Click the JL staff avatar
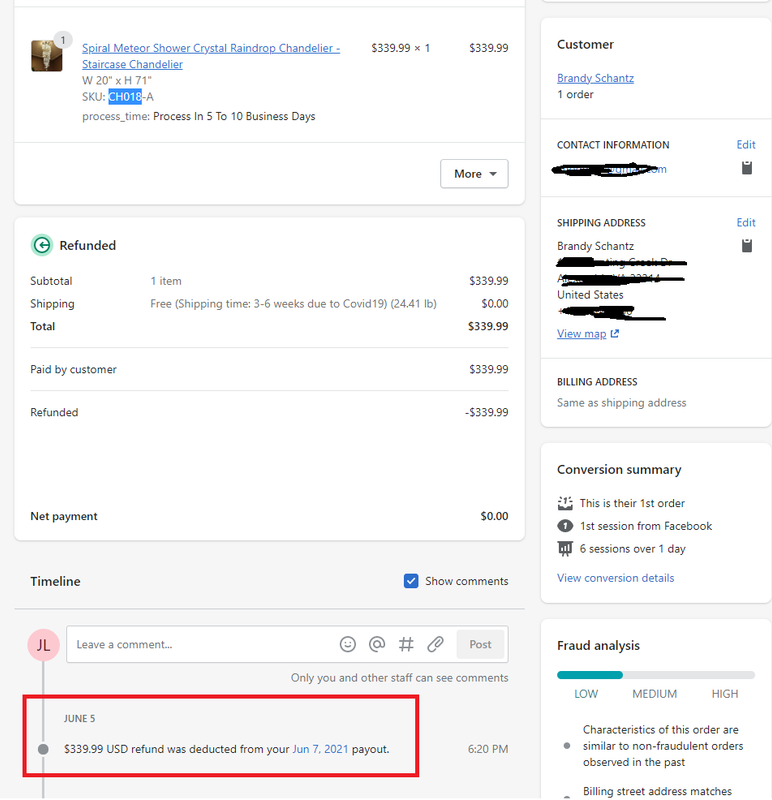The image size is (772, 800). [43, 645]
